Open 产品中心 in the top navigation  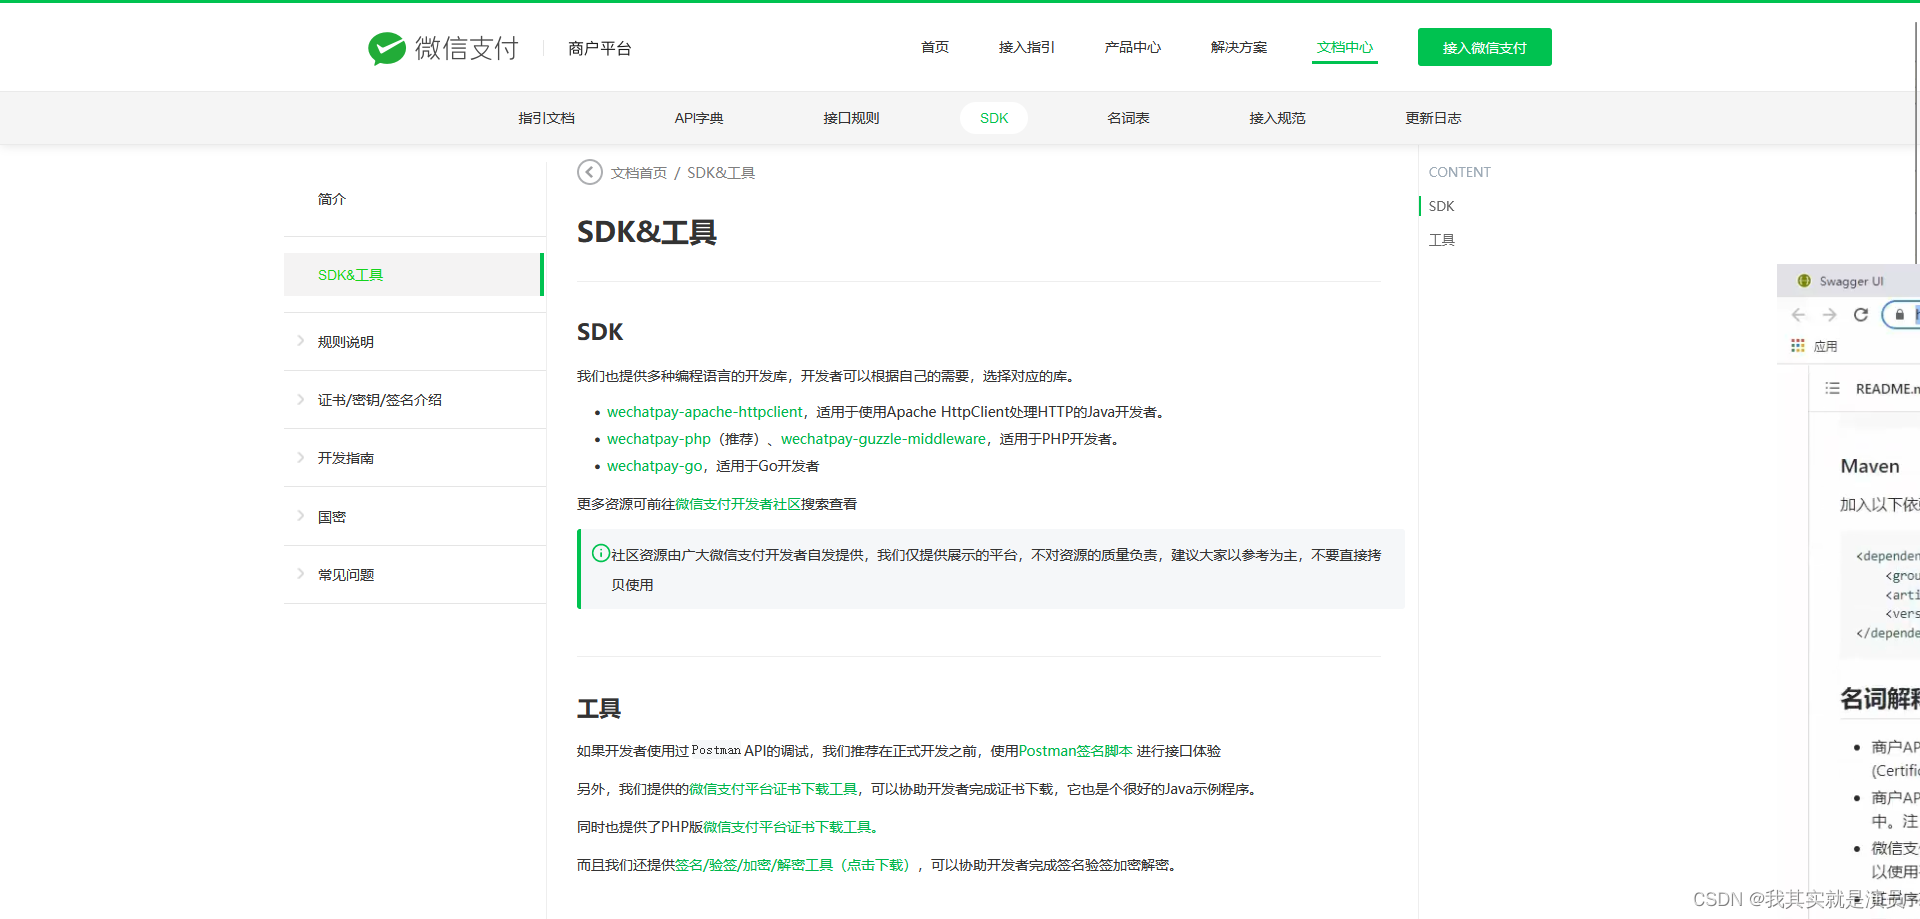click(x=1133, y=47)
